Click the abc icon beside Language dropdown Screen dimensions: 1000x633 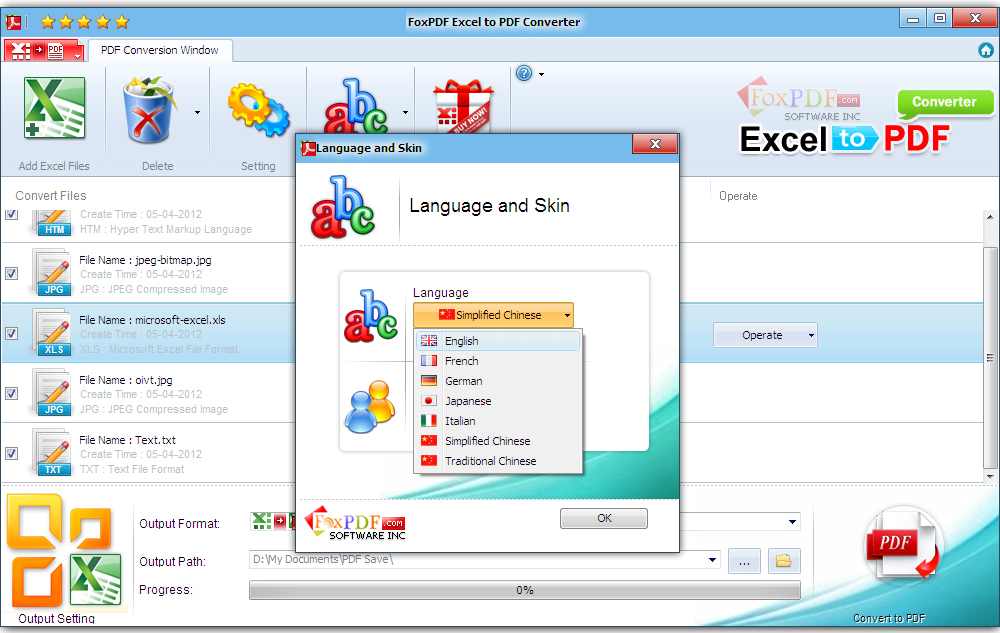(371, 316)
